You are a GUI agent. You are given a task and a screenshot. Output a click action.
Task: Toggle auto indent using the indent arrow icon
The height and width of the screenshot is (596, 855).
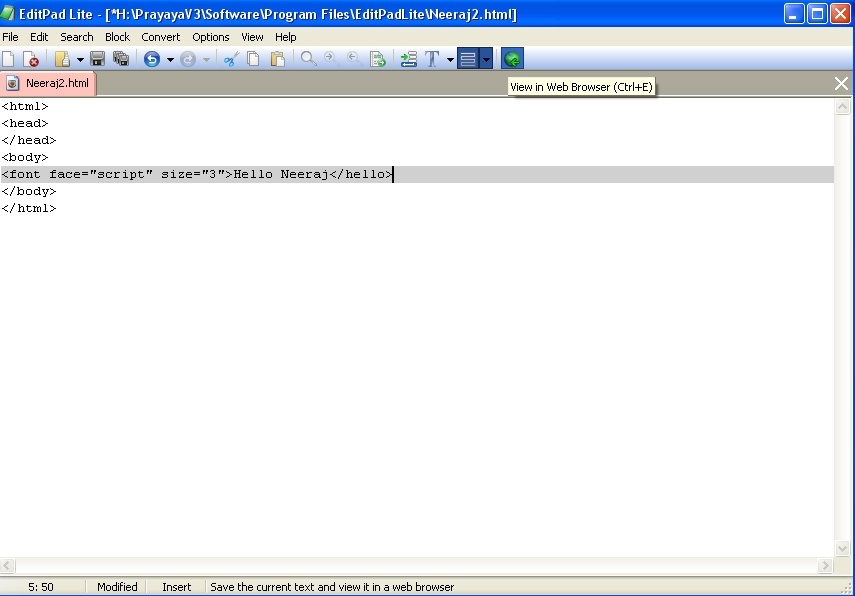point(408,58)
